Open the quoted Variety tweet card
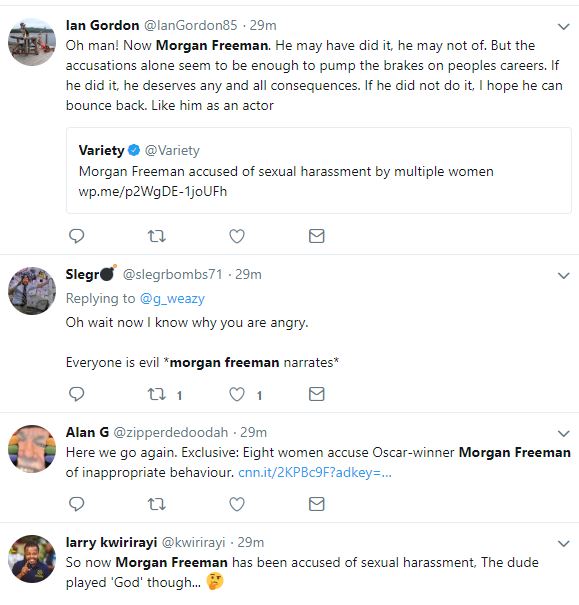 pos(319,171)
